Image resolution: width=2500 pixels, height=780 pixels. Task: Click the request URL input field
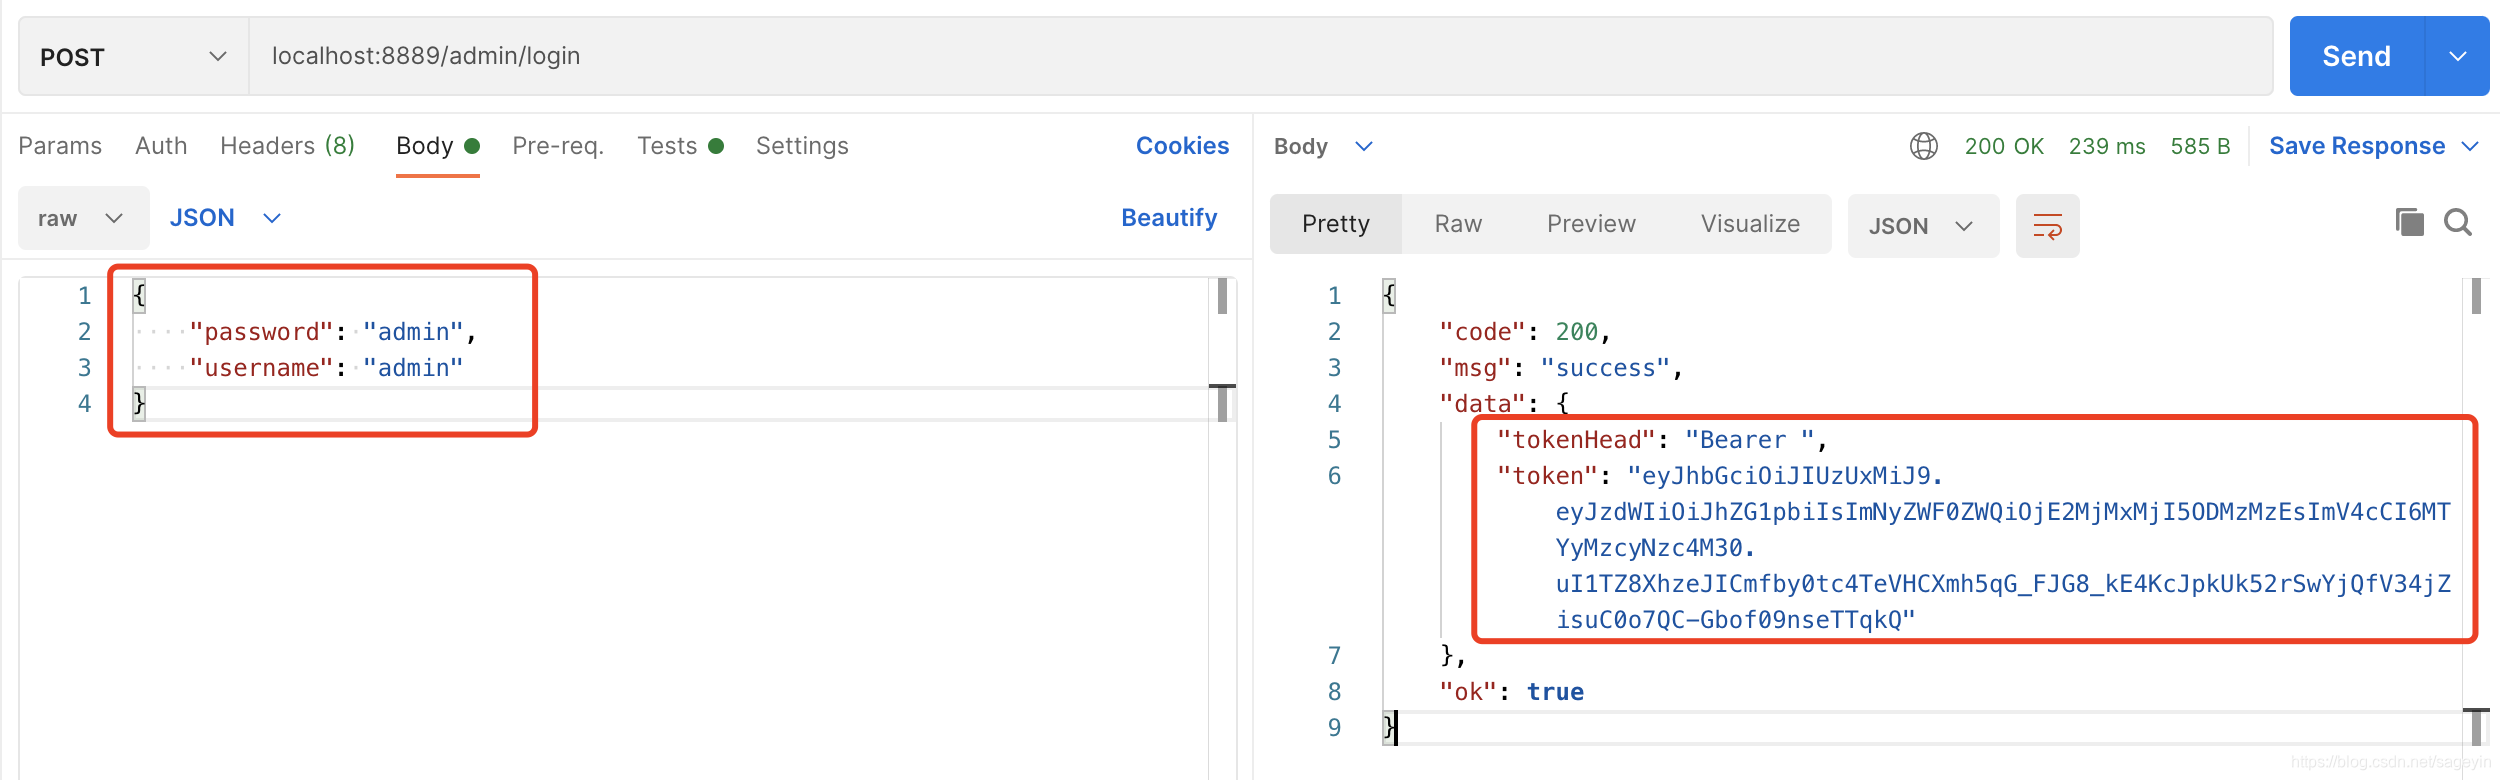pyautogui.click(x=1260, y=56)
